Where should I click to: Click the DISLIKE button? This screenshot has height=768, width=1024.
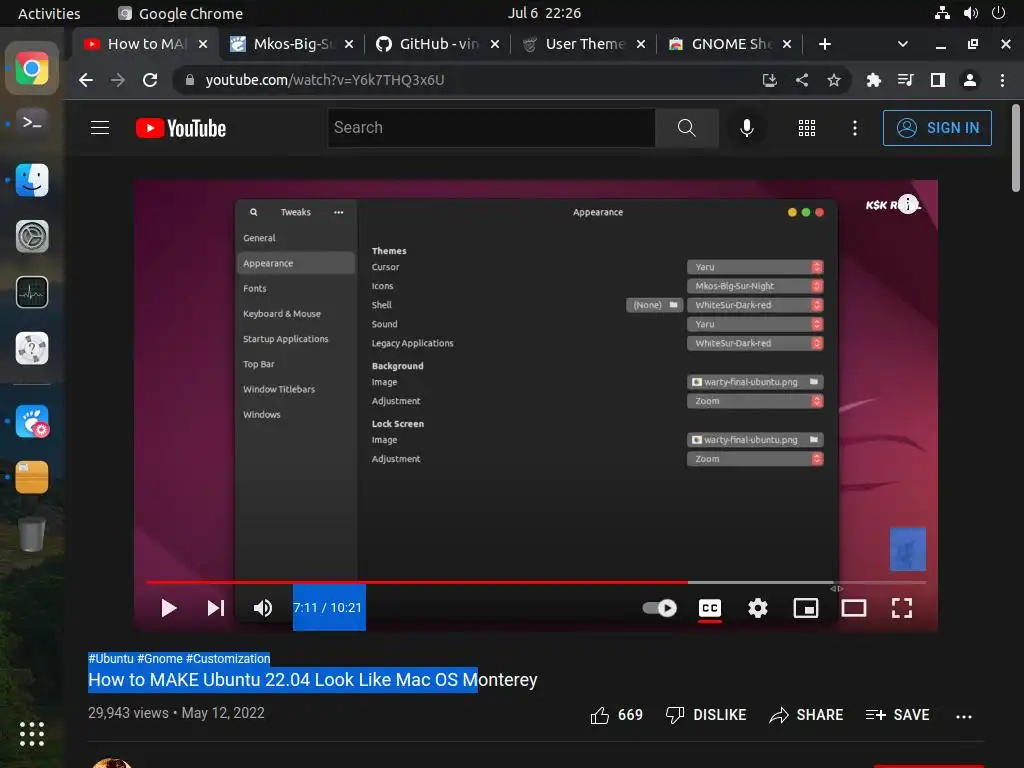click(705, 715)
